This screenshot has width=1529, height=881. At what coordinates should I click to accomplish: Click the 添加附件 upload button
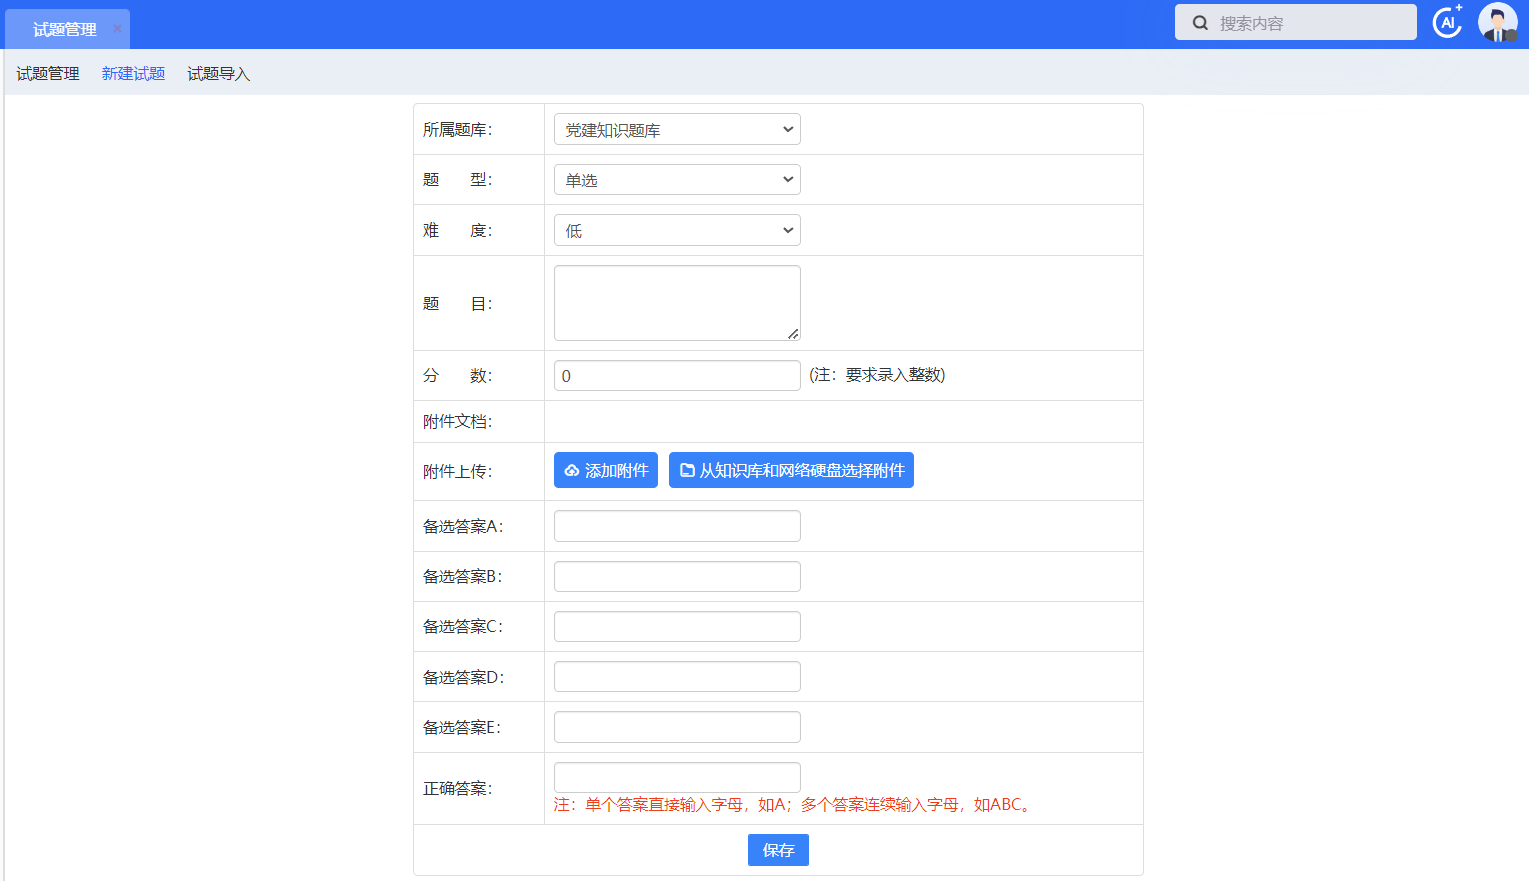(605, 471)
